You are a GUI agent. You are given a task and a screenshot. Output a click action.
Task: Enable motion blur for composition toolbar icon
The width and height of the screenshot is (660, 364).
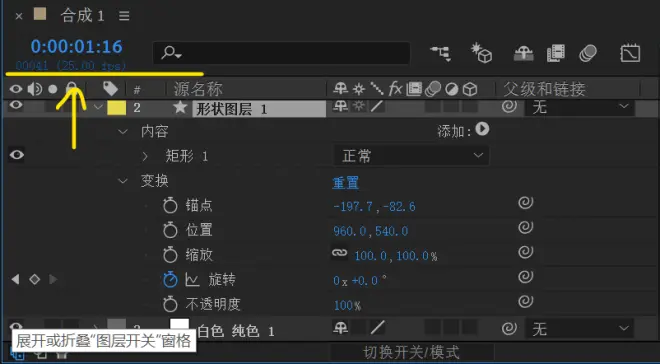pos(588,53)
